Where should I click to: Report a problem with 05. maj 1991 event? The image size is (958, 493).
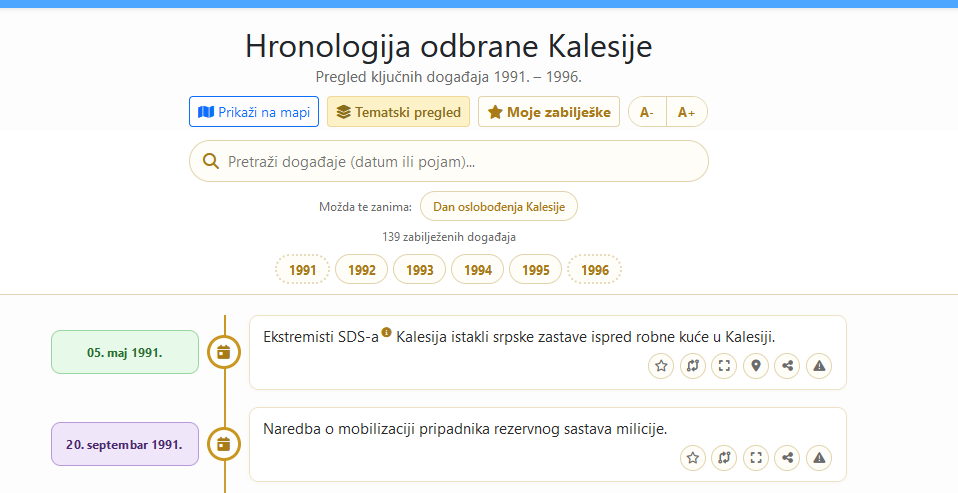coord(819,366)
